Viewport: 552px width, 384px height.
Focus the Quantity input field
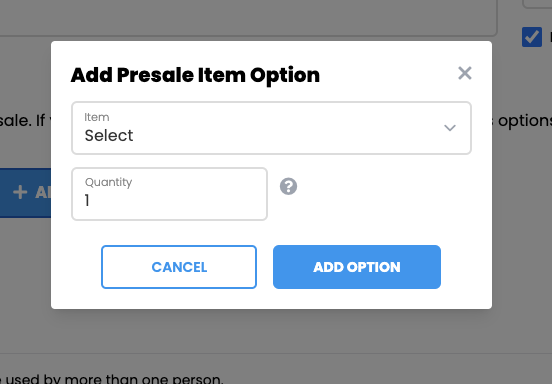coord(169,194)
